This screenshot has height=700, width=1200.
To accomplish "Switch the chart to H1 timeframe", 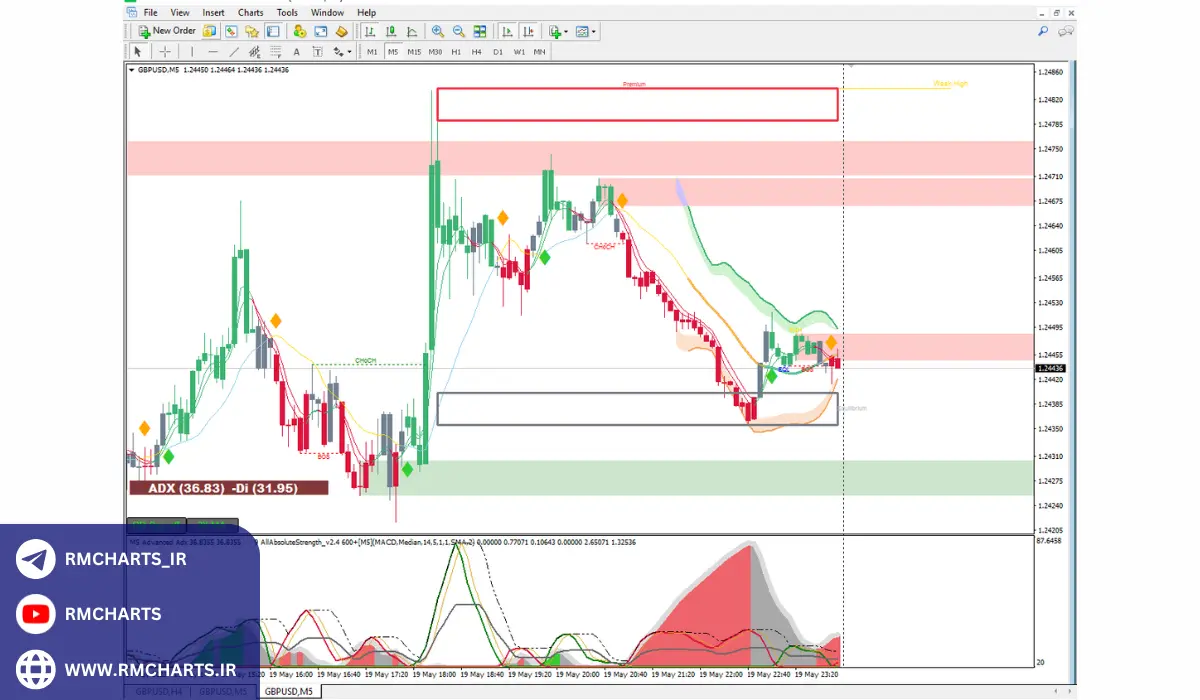I will click(456, 51).
